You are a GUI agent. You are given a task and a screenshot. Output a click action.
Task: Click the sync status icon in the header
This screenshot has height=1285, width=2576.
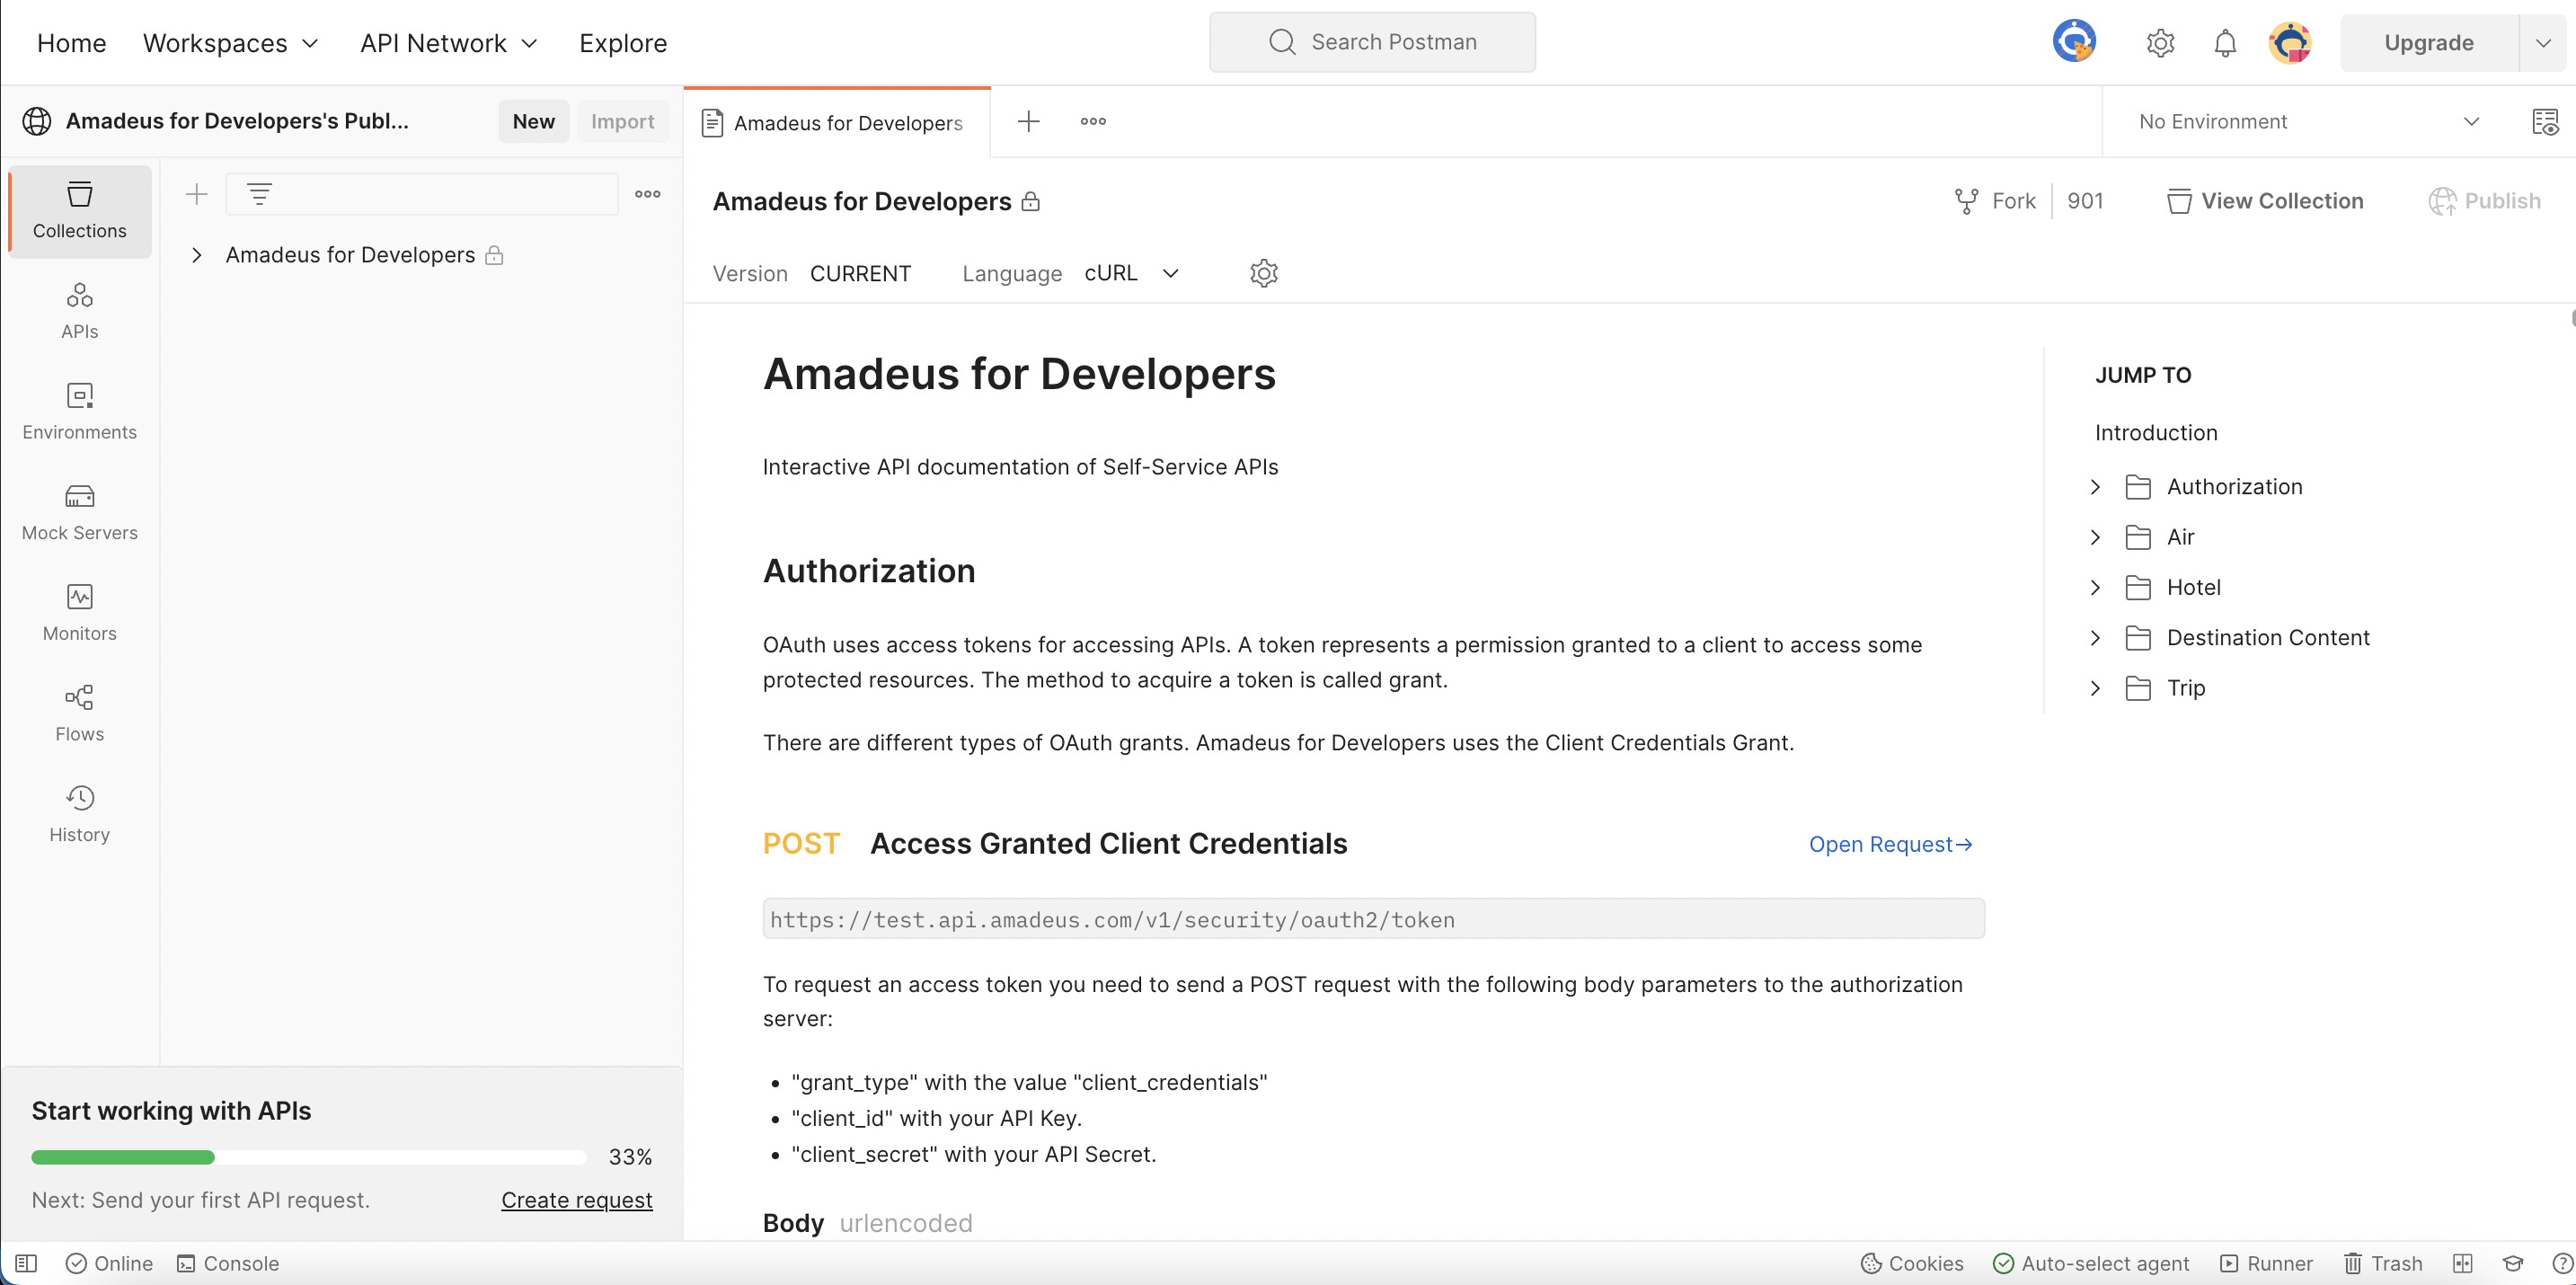pyautogui.click(x=2075, y=42)
